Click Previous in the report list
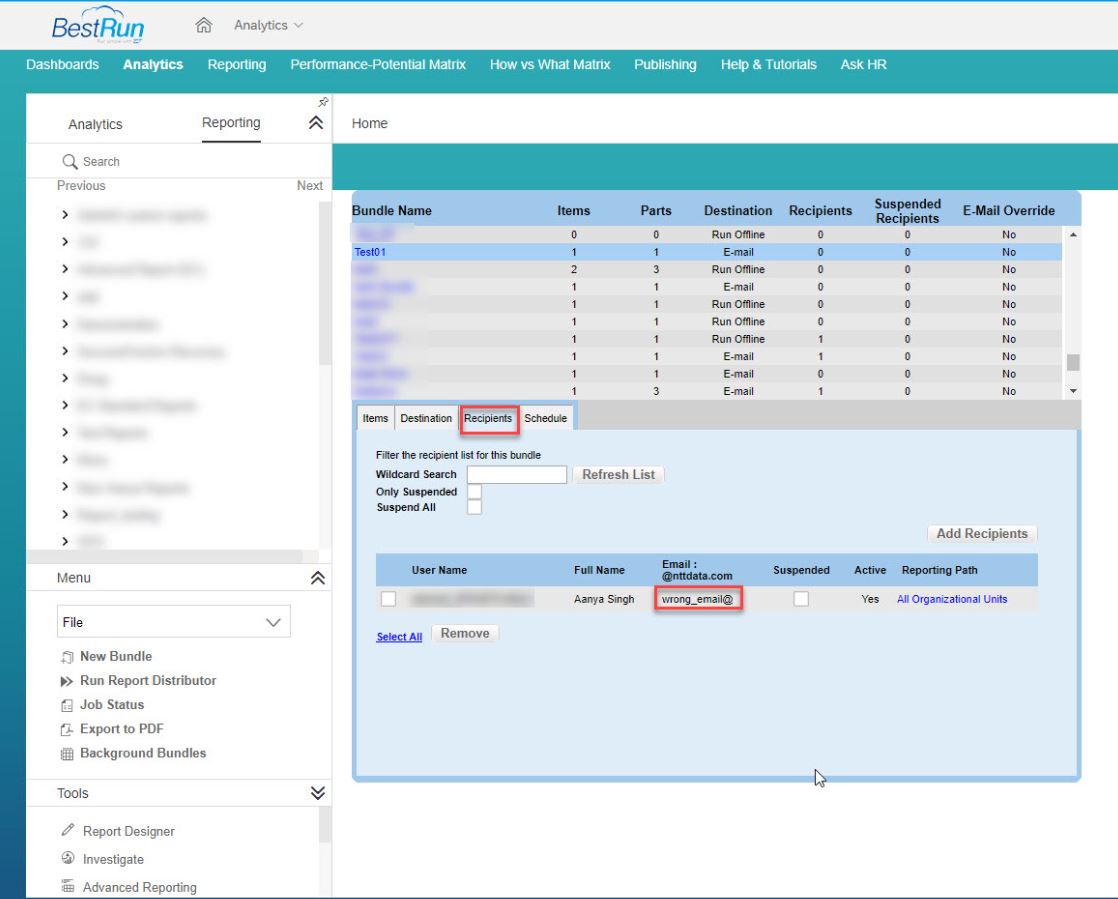 (81, 185)
